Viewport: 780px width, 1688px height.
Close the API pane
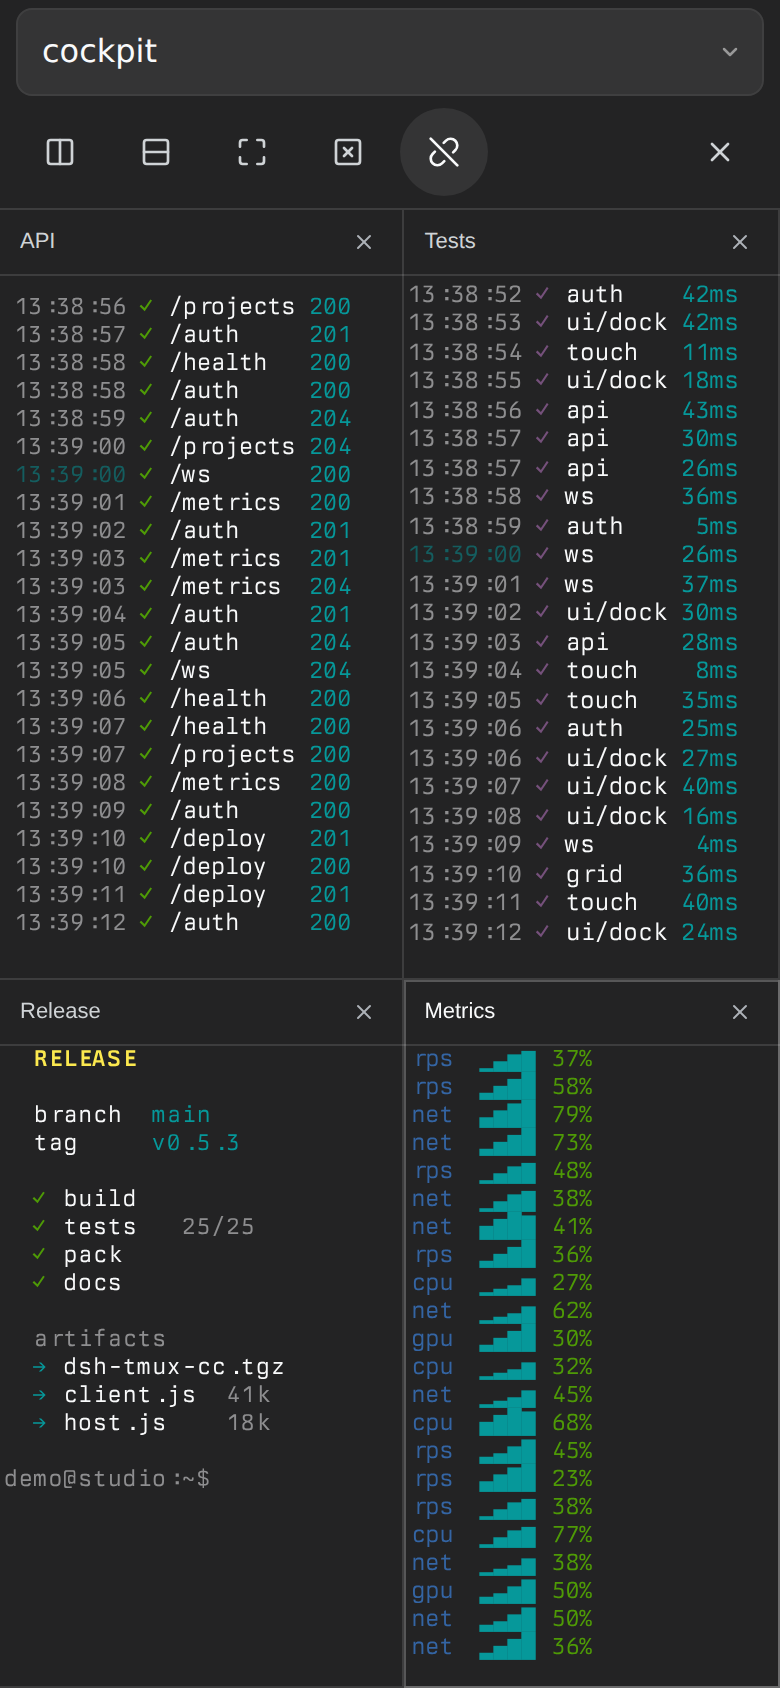click(x=364, y=242)
